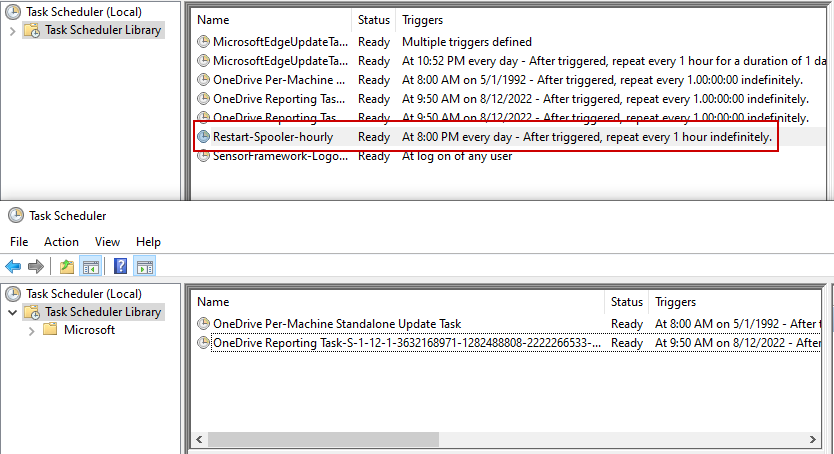Image resolution: width=834 pixels, height=454 pixels.
Task: Click the blue Help question mark icon
Action: [x=120, y=267]
